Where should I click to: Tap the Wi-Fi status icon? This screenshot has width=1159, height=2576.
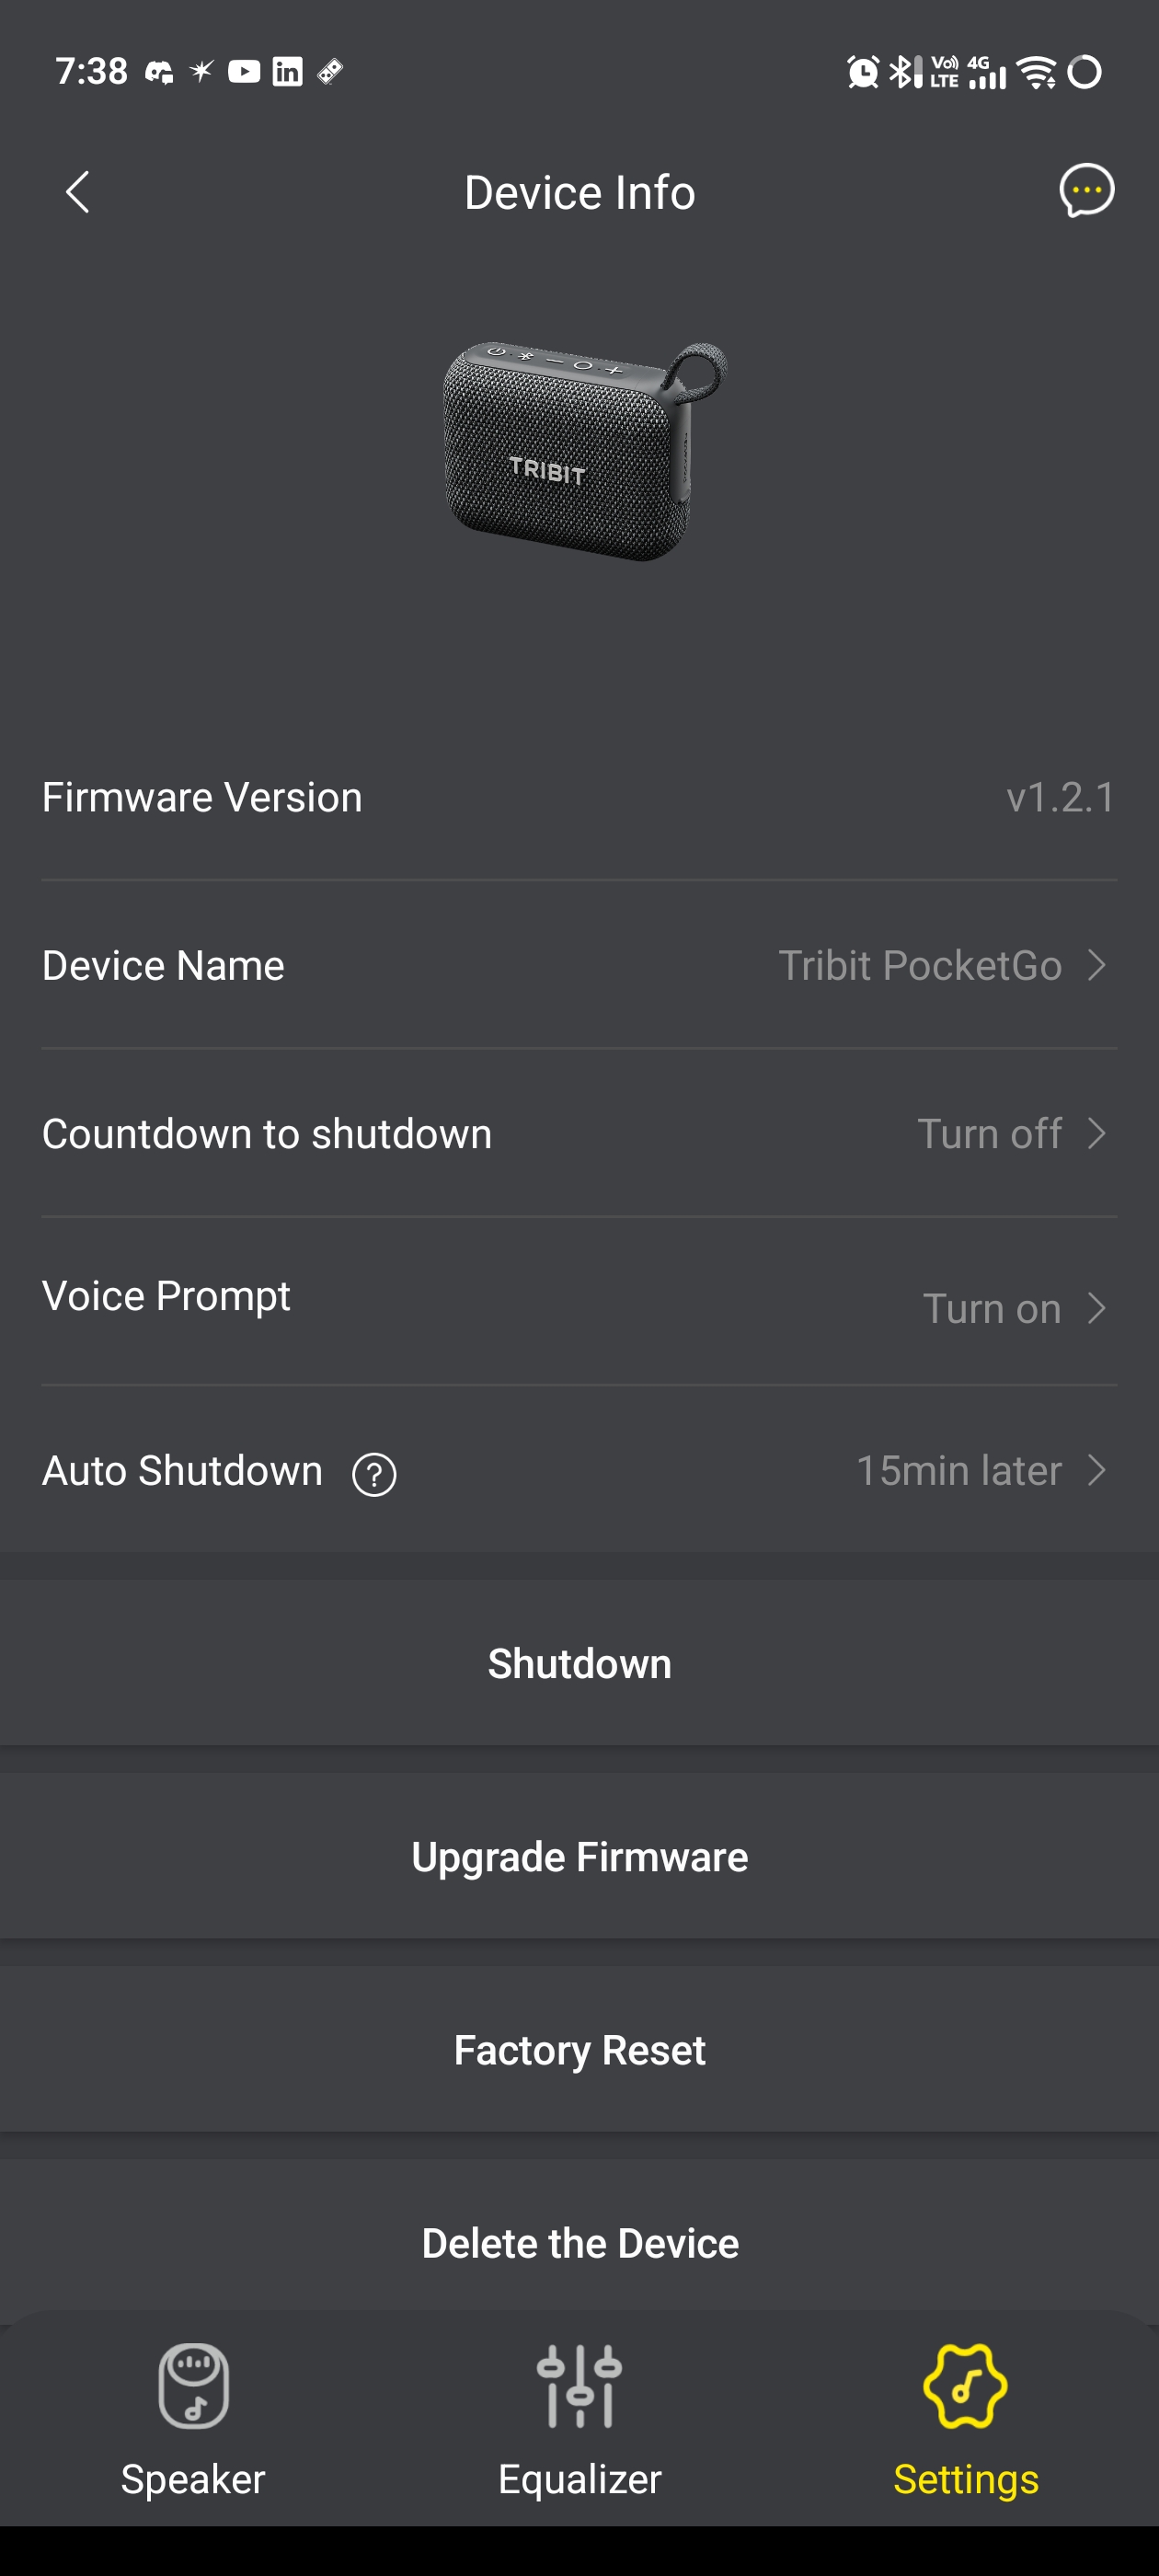click(1036, 72)
